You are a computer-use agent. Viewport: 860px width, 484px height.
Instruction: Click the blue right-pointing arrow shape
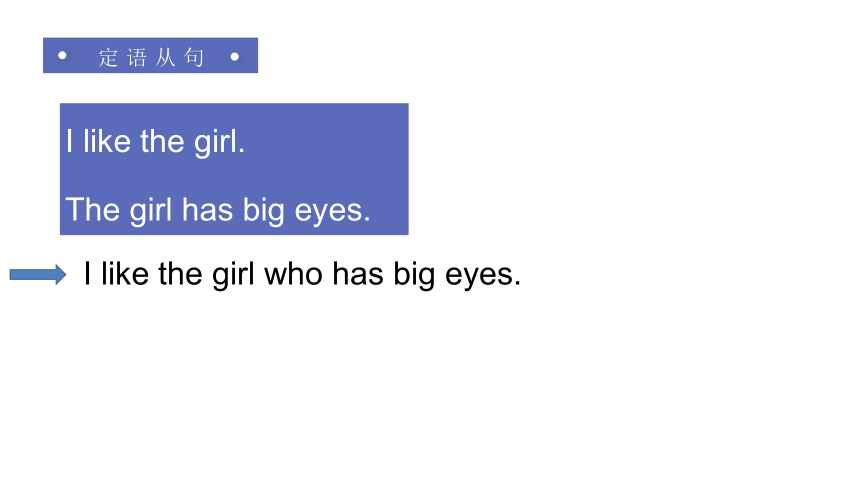(38, 274)
